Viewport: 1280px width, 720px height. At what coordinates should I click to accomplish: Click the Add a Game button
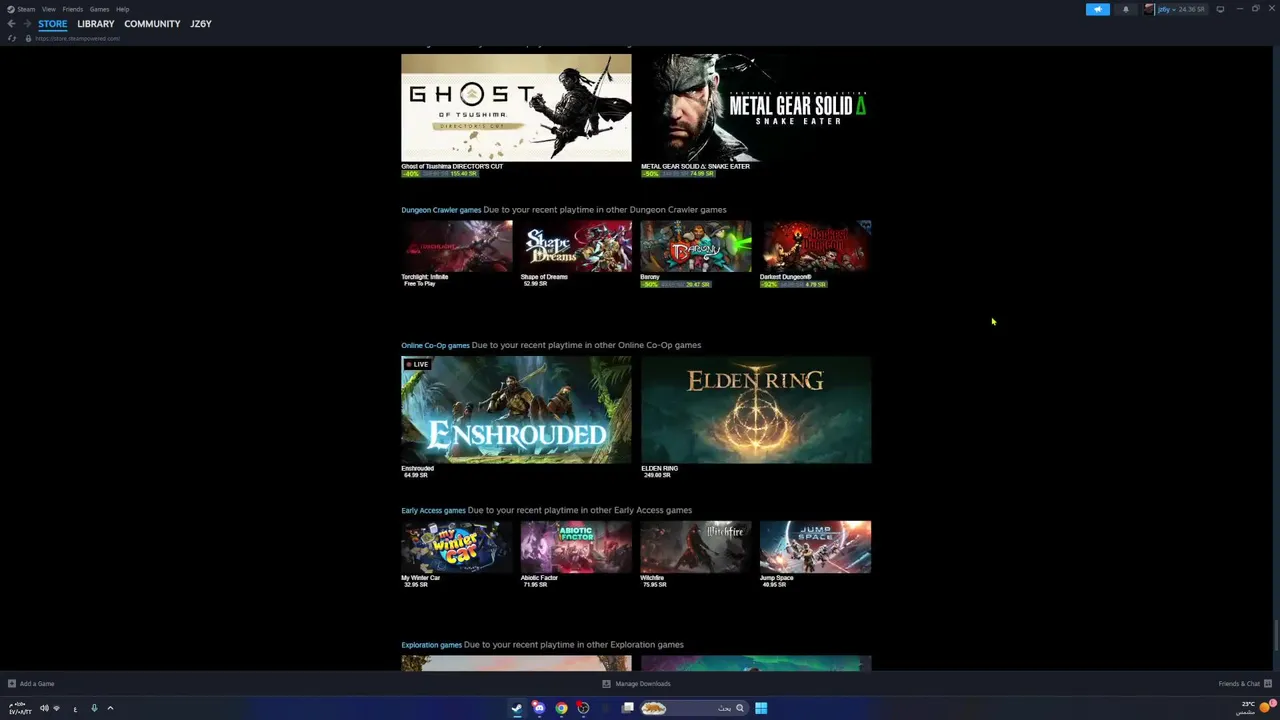31,684
